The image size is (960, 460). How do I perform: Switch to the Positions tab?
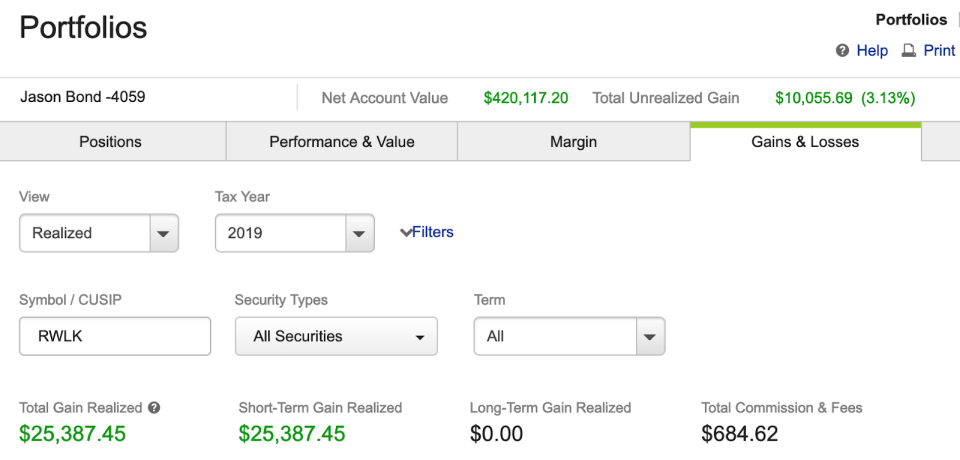click(111, 142)
